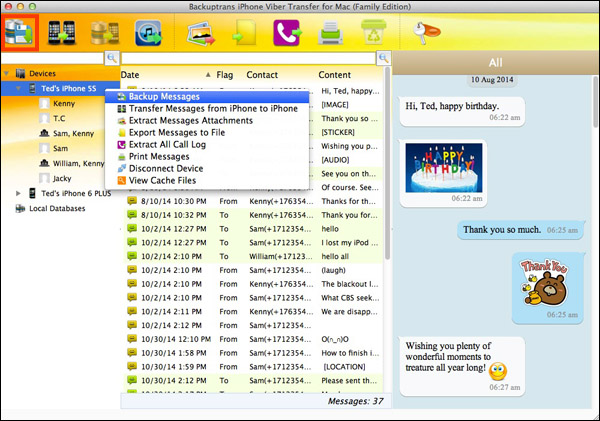Viewport: 600px width, 421px height.
Task: Choose Backup Messages from the context menu
Action: coord(207,96)
